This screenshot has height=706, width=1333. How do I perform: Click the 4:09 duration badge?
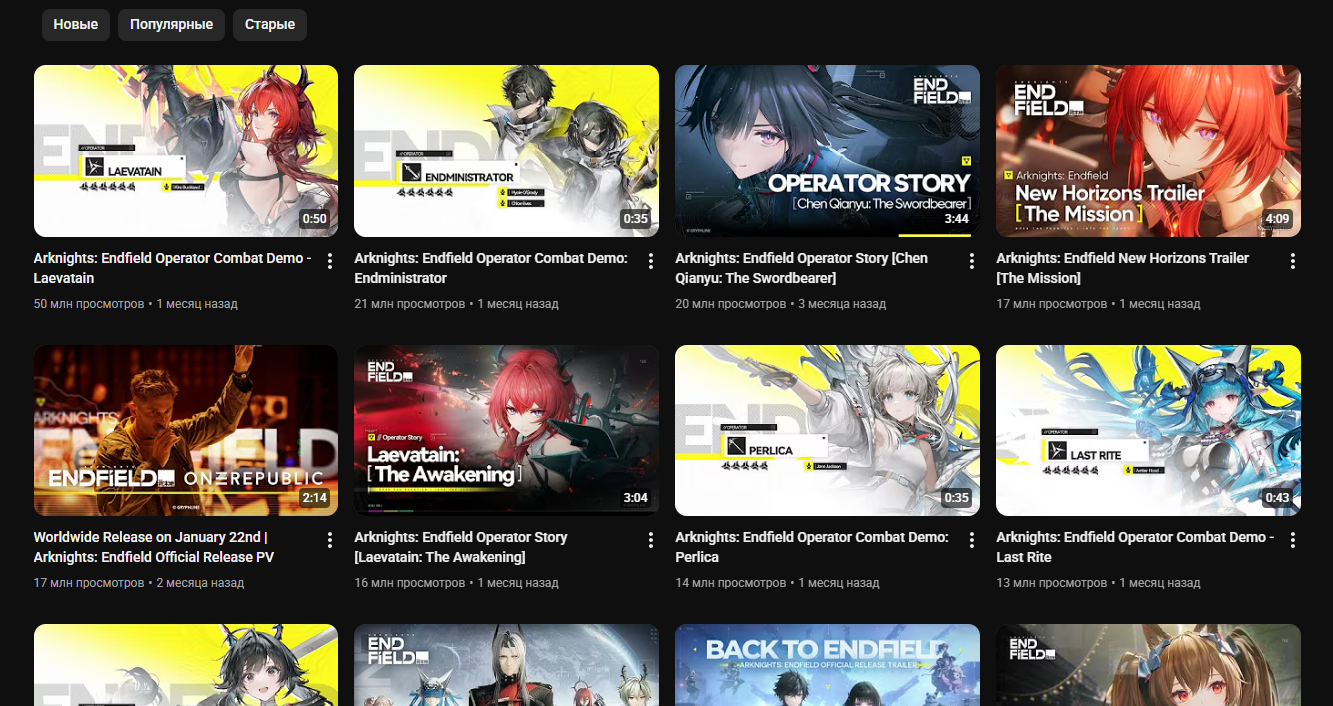tap(1277, 219)
